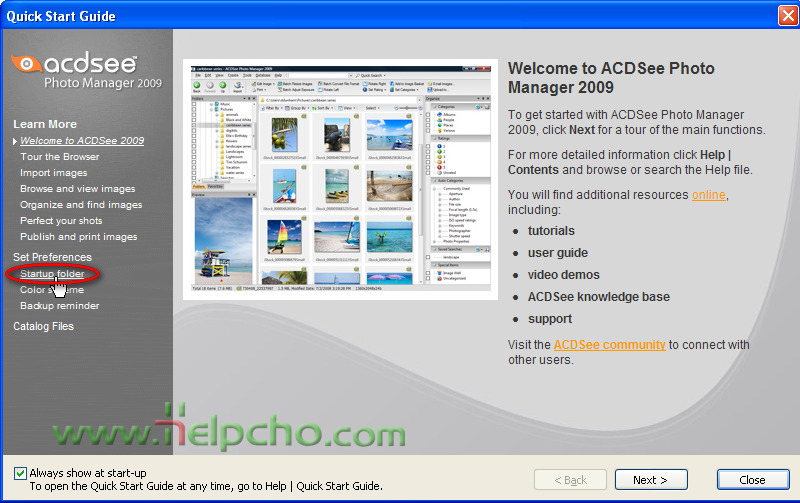Image resolution: width=800 pixels, height=503 pixels.
Task: Close the dialog using the title bar X
Action: click(x=785, y=15)
